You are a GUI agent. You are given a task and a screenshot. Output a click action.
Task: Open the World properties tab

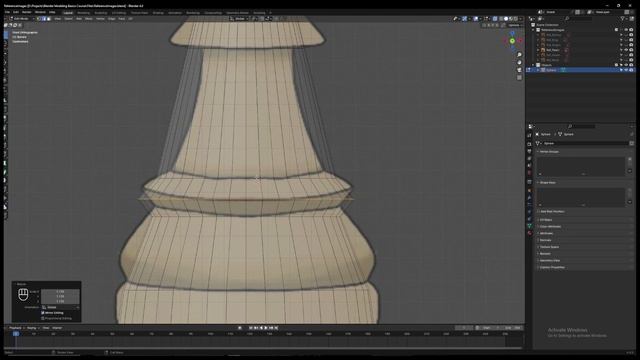(529, 173)
